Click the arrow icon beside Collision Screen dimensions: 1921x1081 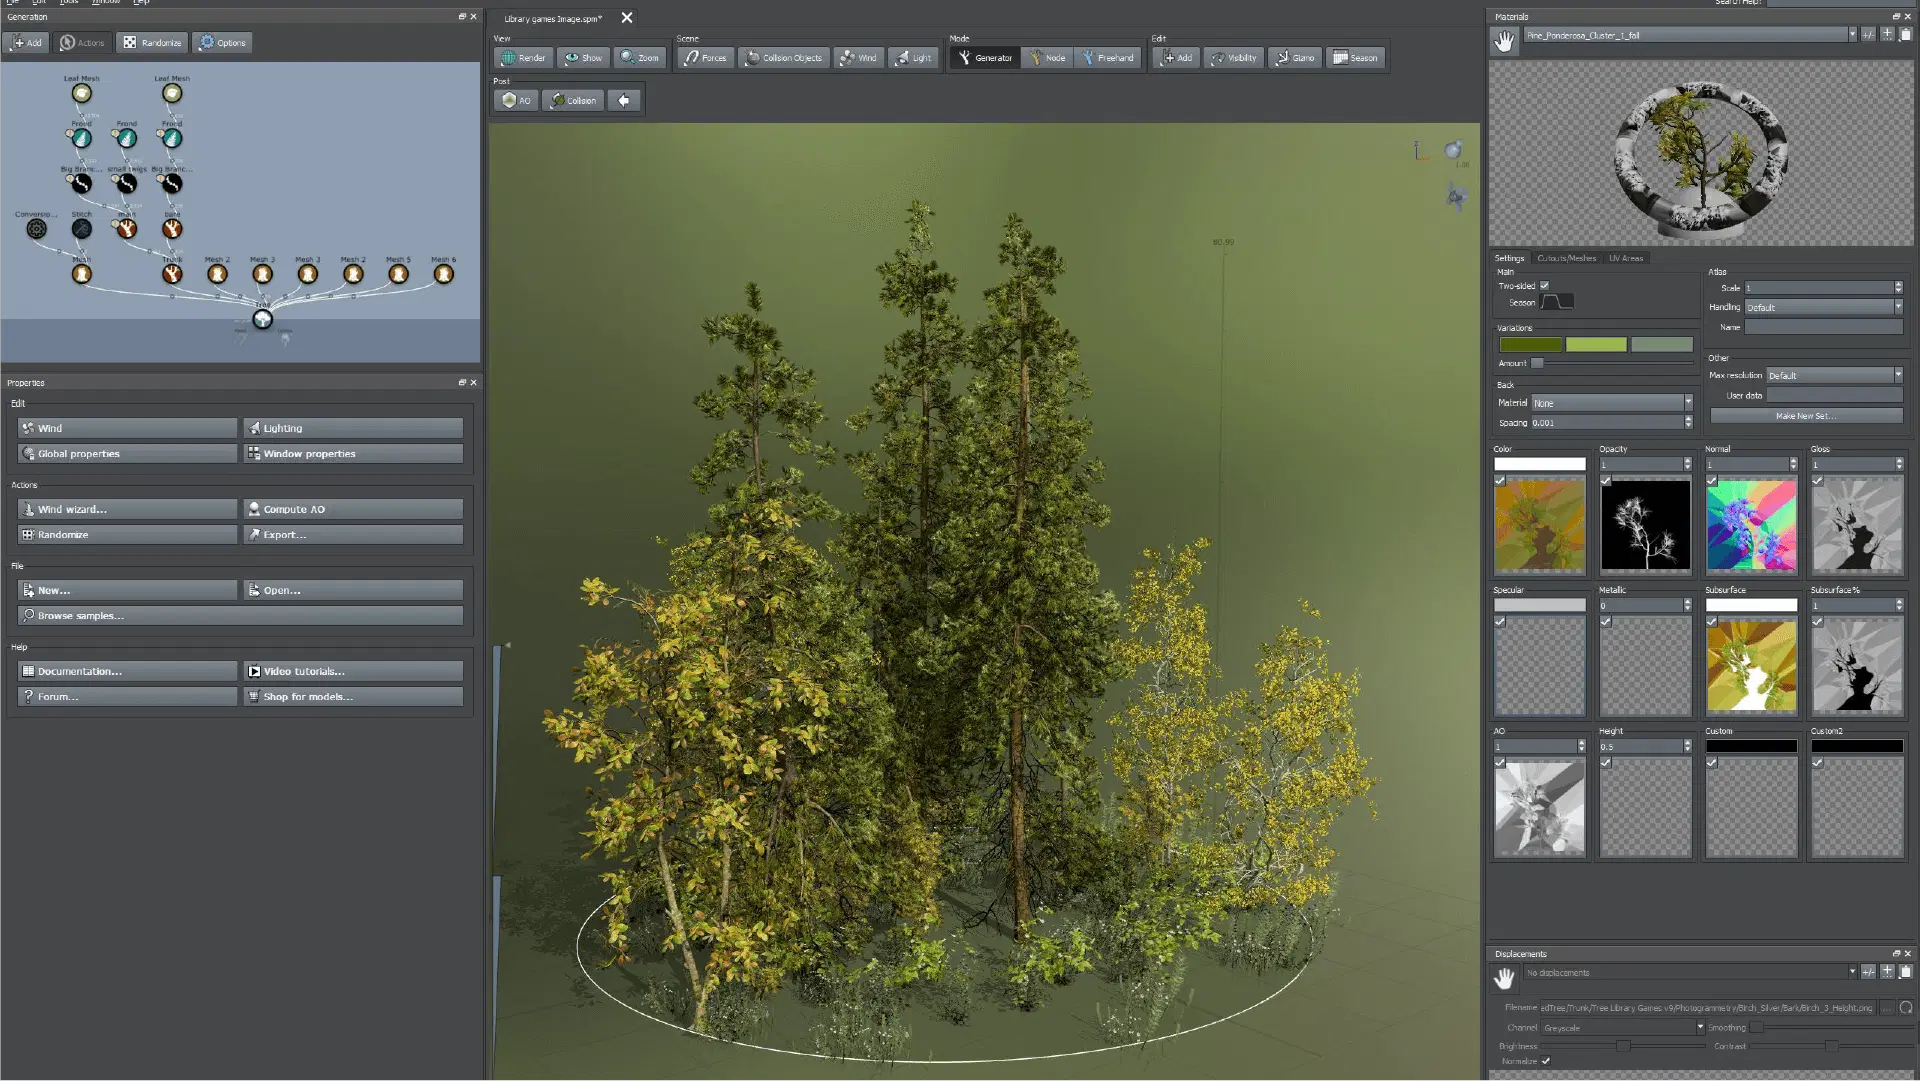pos(624,100)
